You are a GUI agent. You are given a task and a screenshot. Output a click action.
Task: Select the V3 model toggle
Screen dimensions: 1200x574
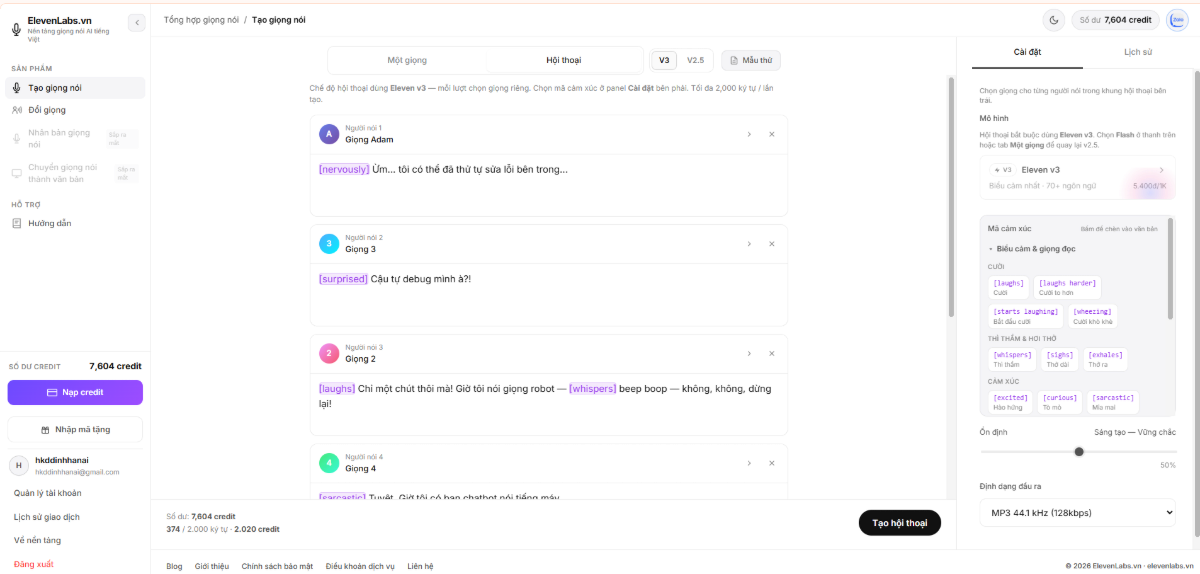coord(664,60)
